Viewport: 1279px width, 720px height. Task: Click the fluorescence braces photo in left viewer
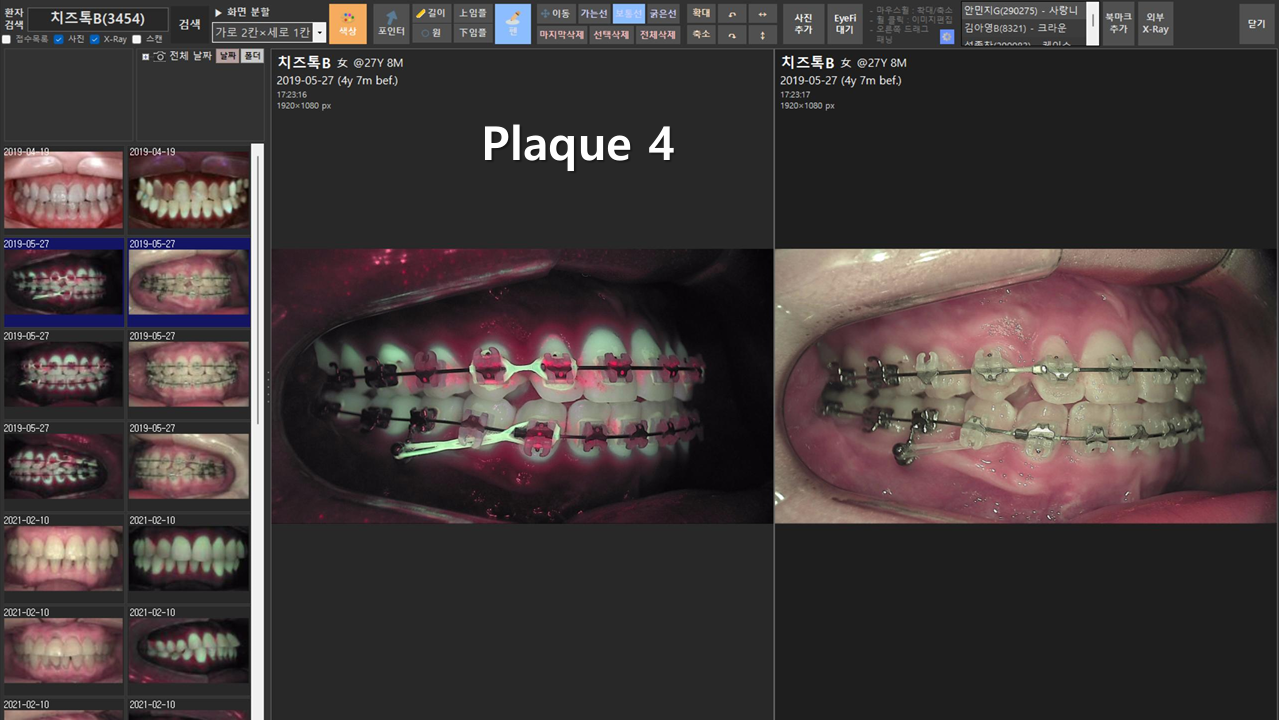point(522,386)
